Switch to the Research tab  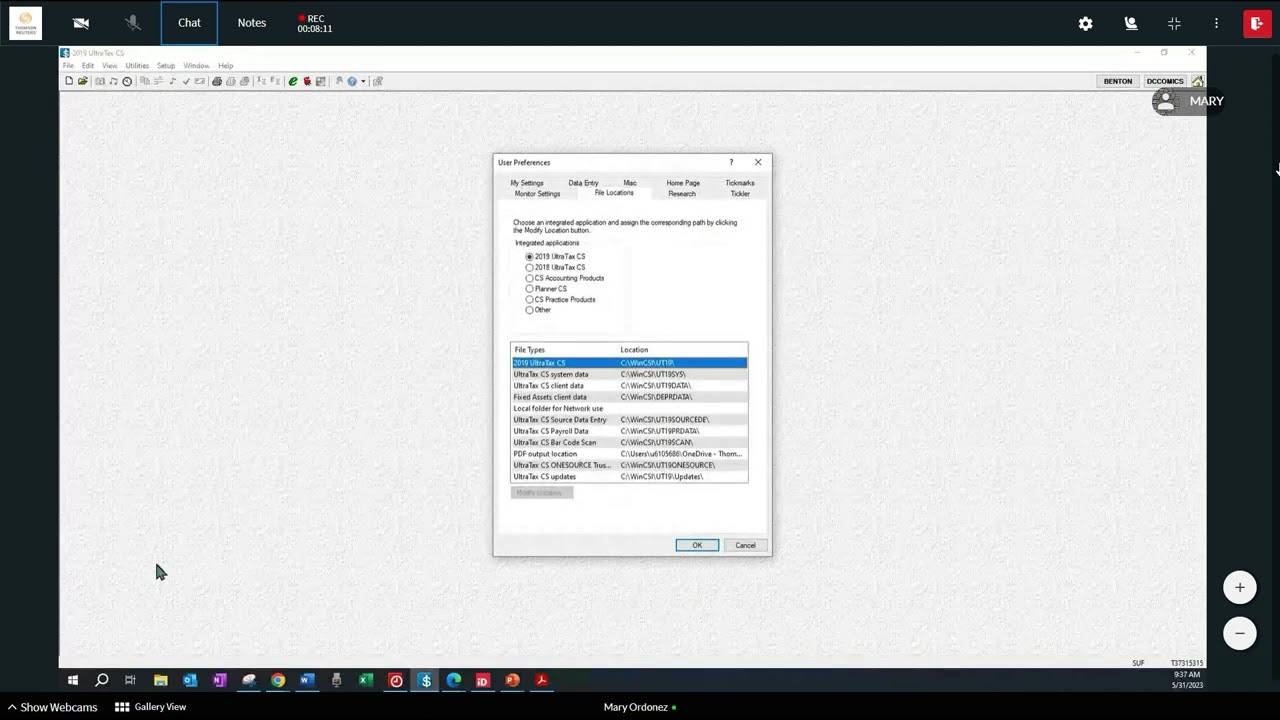click(682, 194)
